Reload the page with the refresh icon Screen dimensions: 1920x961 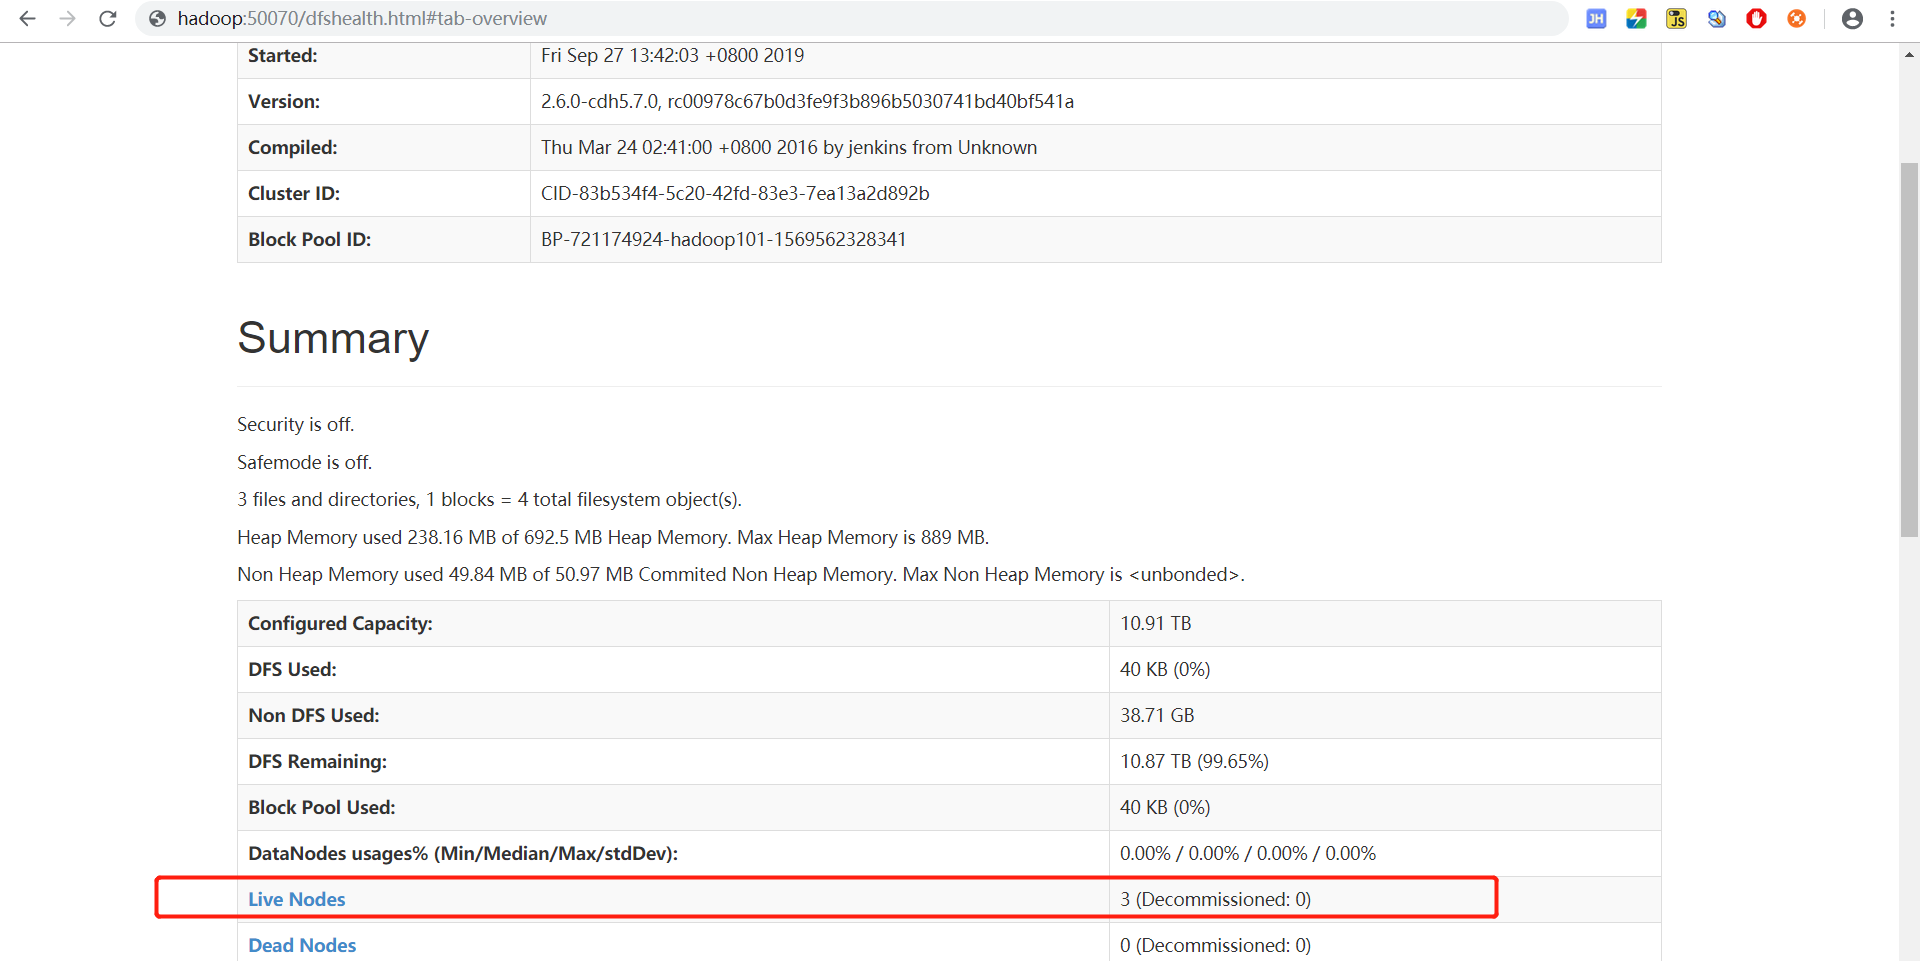click(108, 18)
